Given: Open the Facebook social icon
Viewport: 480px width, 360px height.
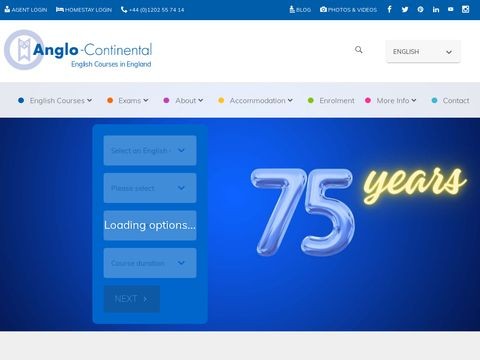Looking at the screenshot, I should click(389, 9).
